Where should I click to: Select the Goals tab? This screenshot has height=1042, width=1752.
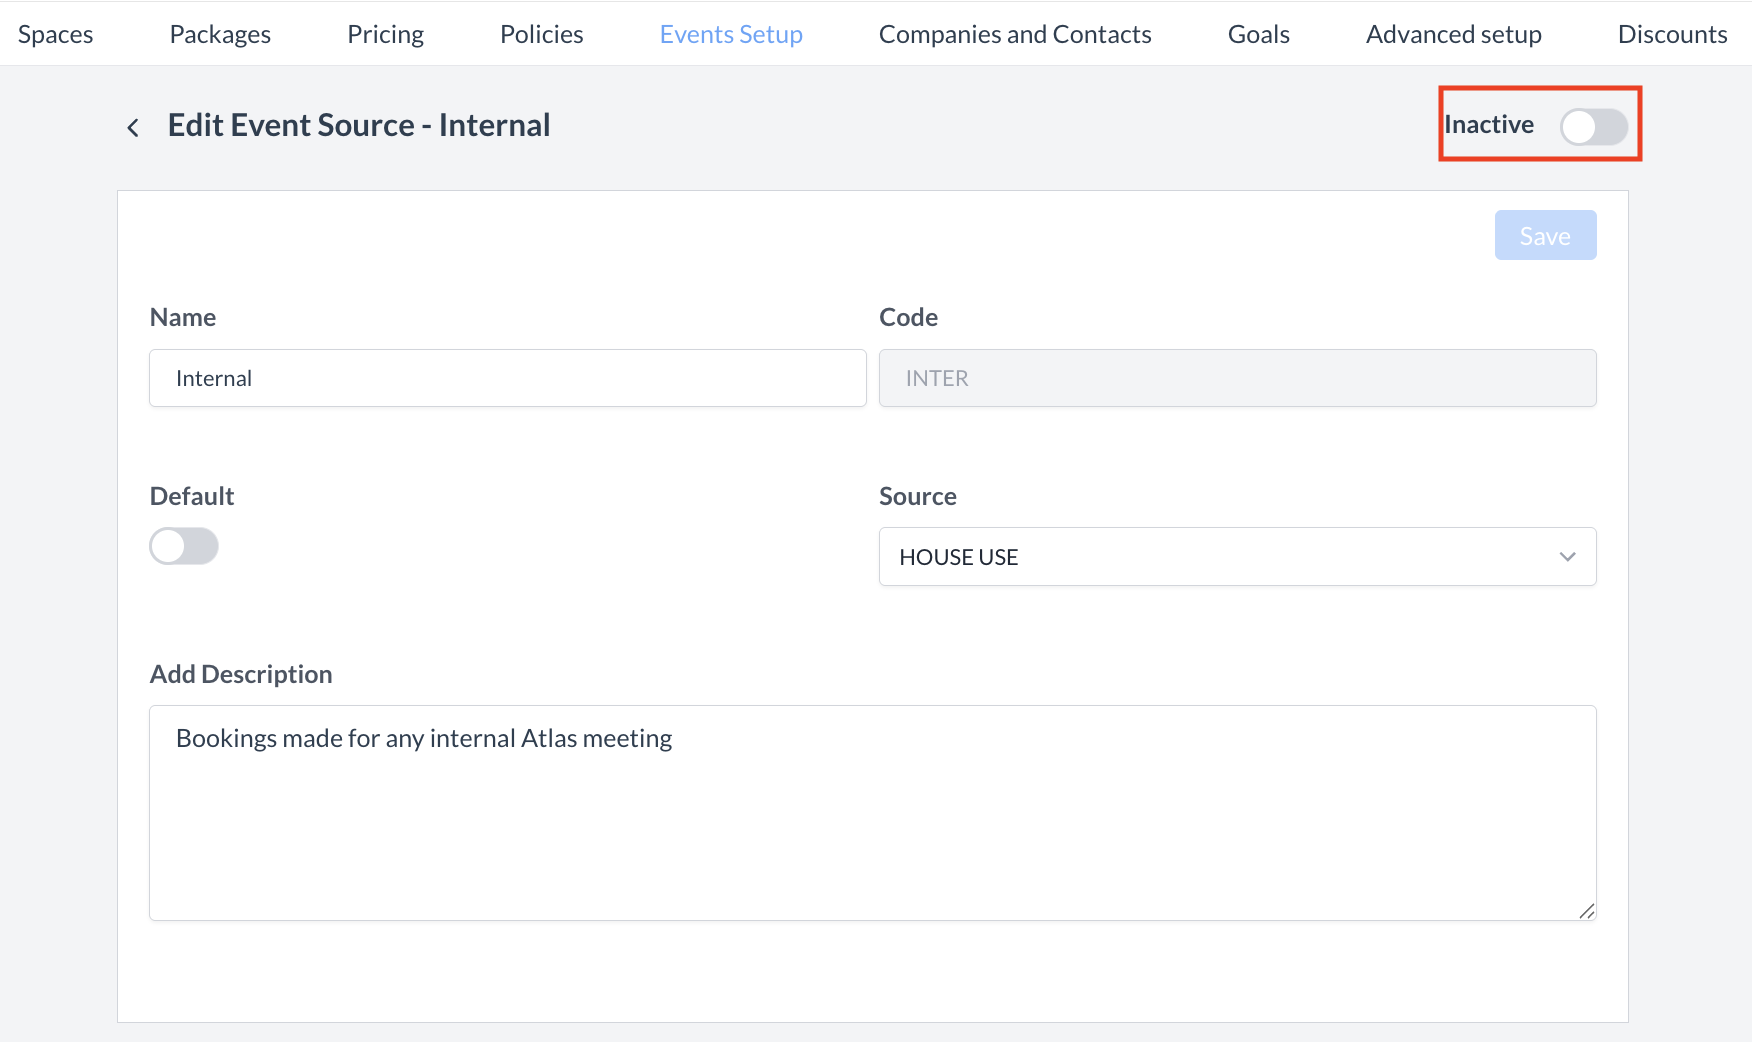click(x=1257, y=33)
